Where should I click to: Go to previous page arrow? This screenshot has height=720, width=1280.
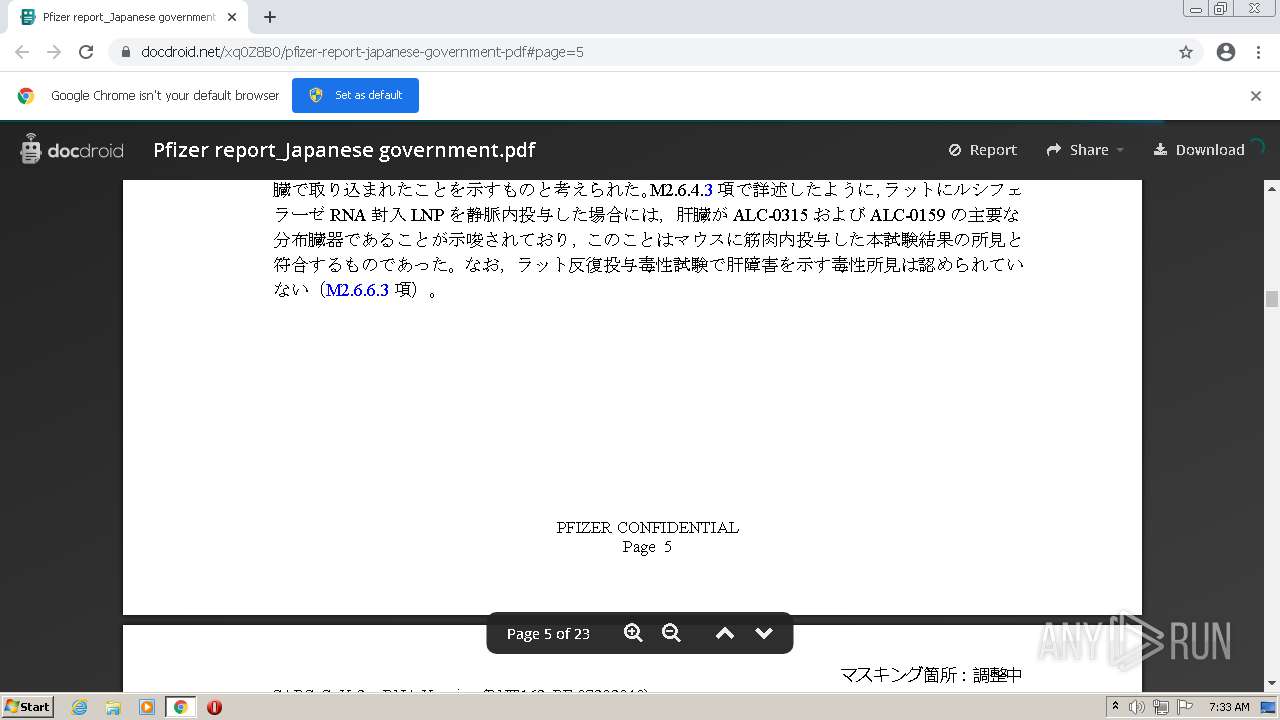tap(725, 633)
